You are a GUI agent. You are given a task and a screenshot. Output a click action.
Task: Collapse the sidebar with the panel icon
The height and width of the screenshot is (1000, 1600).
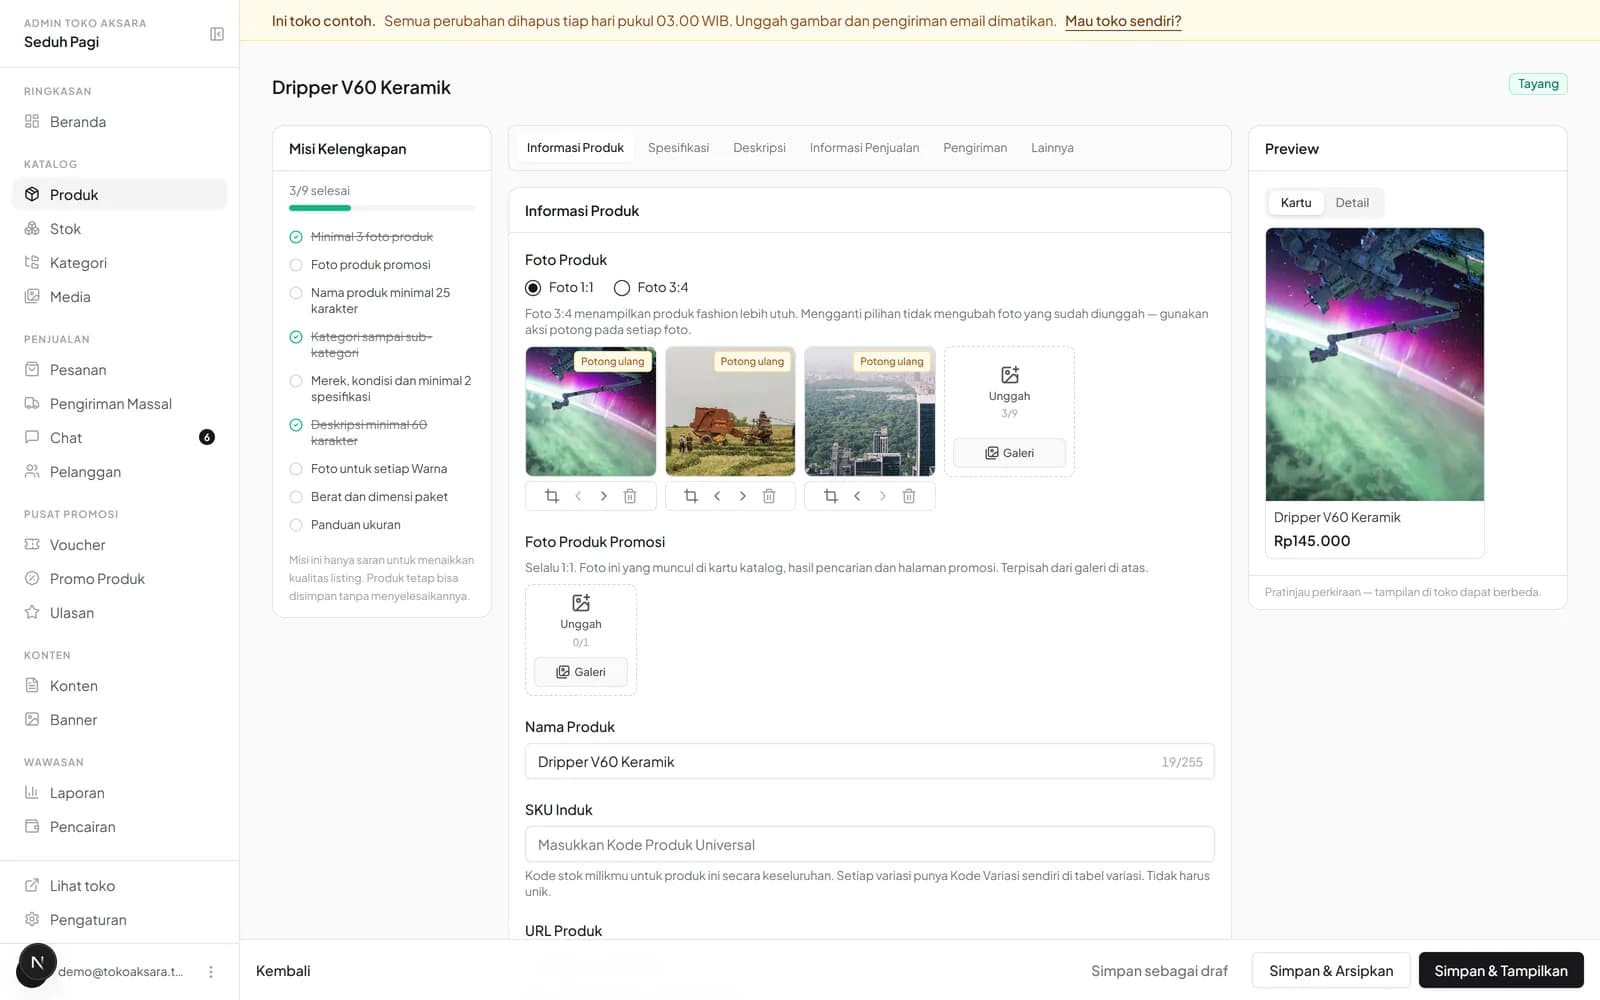click(x=217, y=34)
